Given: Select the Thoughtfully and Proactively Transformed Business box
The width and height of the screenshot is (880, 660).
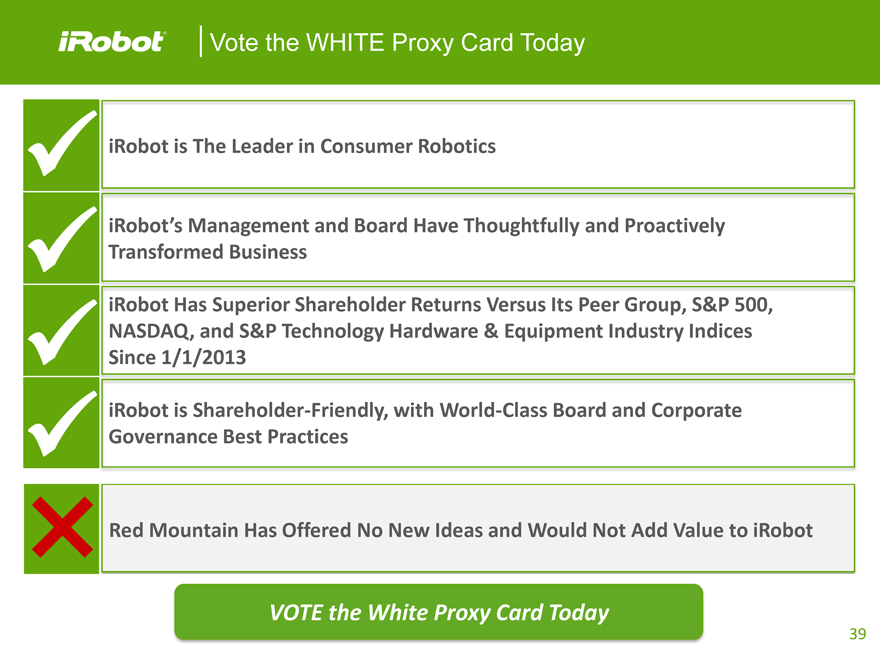Looking at the screenshot, I should tap(477, 238).
